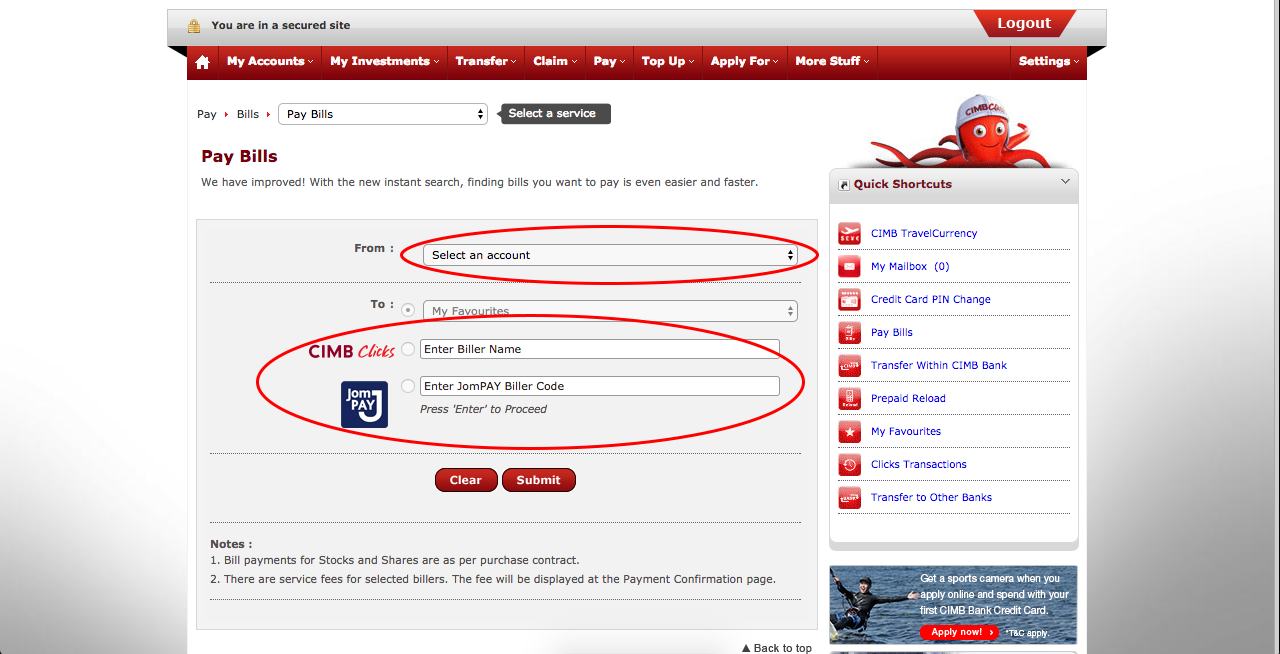This screenshot has height=654, width=1280.
Task: Click the Pay breadcrumb link
Action: click(x=207, y=114)
